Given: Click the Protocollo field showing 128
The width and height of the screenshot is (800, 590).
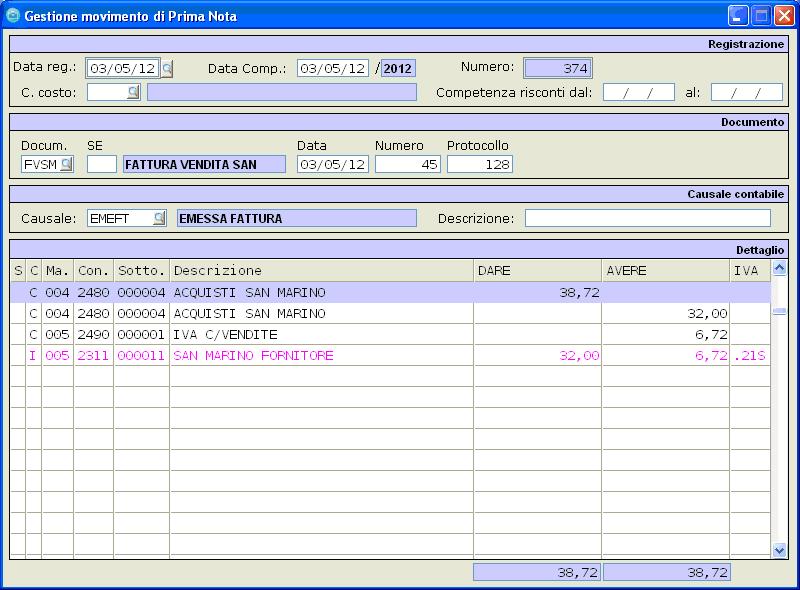Looking at the screenshot, I should click(479, 164).
